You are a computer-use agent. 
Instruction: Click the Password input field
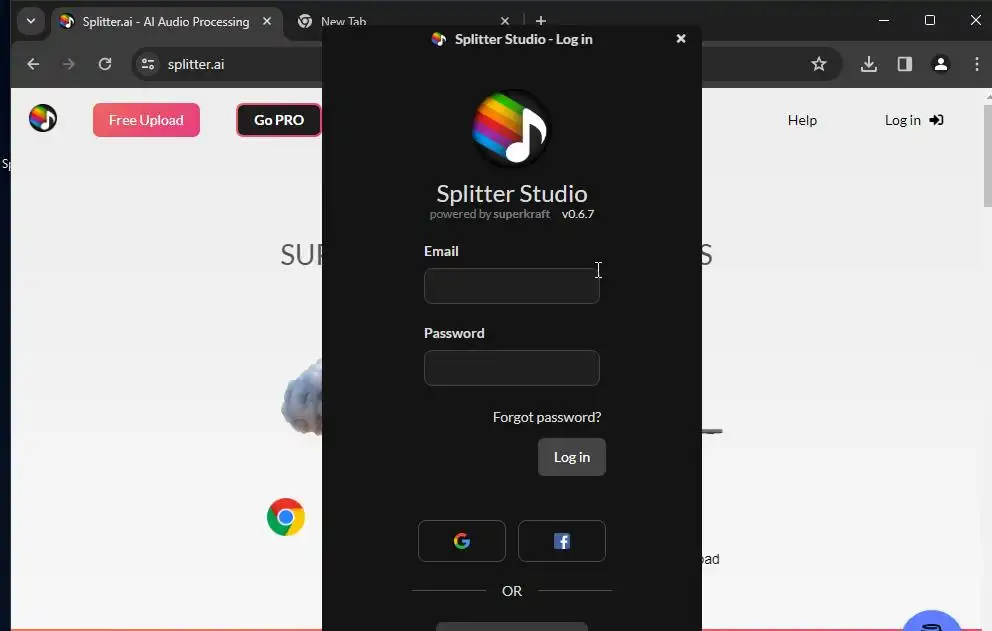click(x=512, y=368)
